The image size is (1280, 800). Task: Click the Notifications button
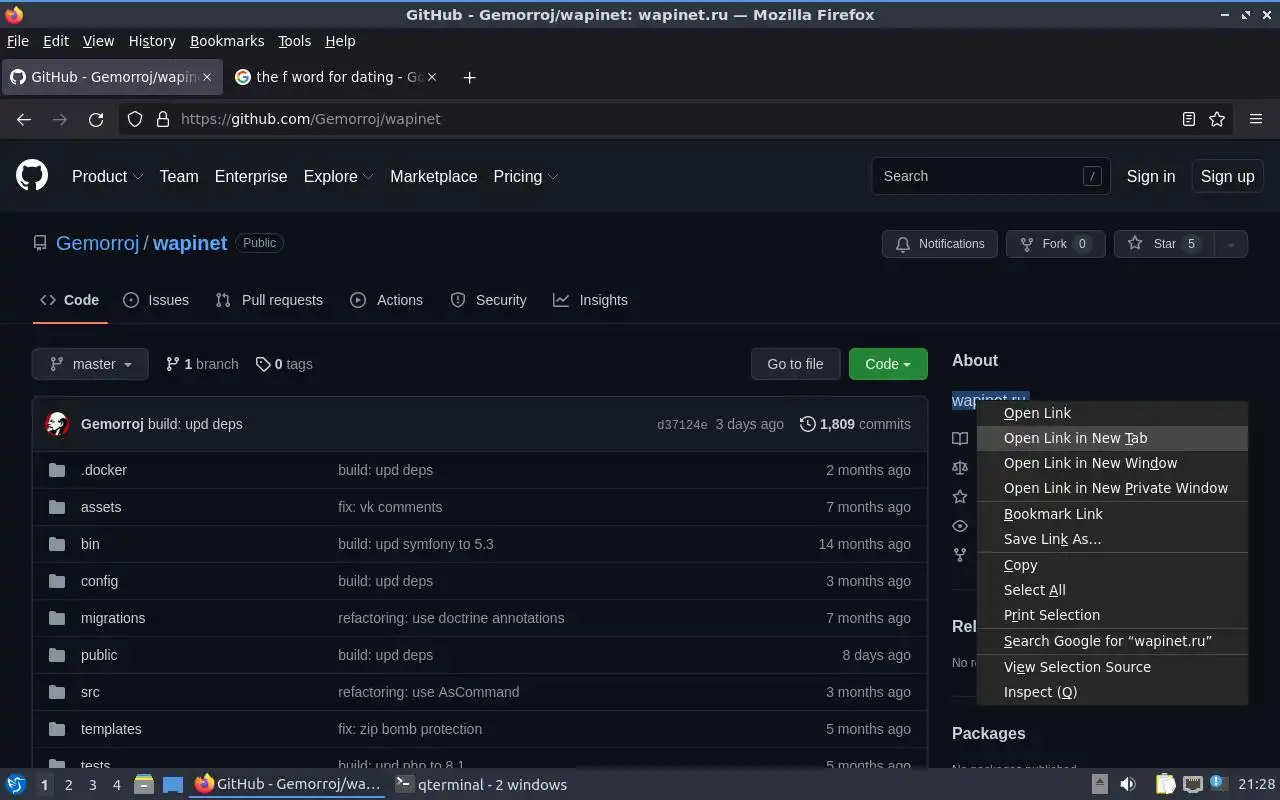click(940, 244)
